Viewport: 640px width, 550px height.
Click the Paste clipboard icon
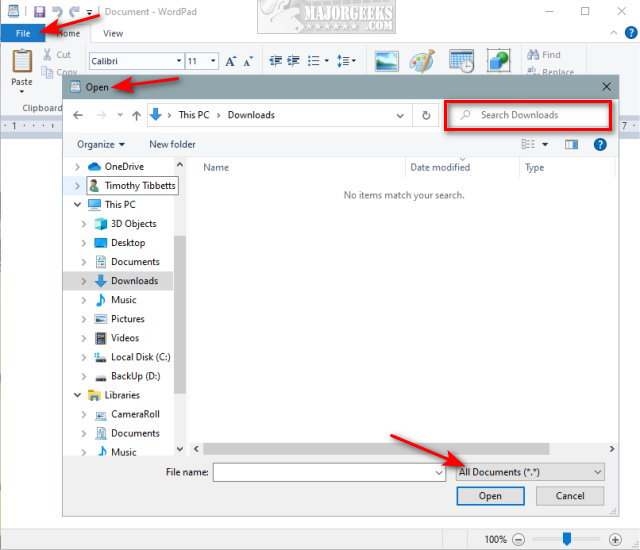pos(22,60)
